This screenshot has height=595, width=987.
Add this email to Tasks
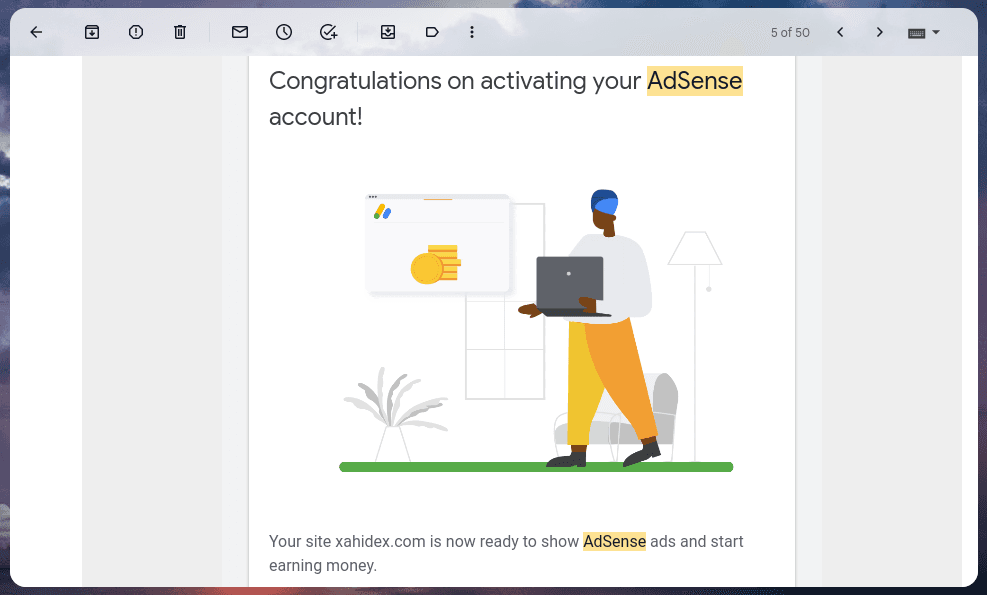pos(328,32)
